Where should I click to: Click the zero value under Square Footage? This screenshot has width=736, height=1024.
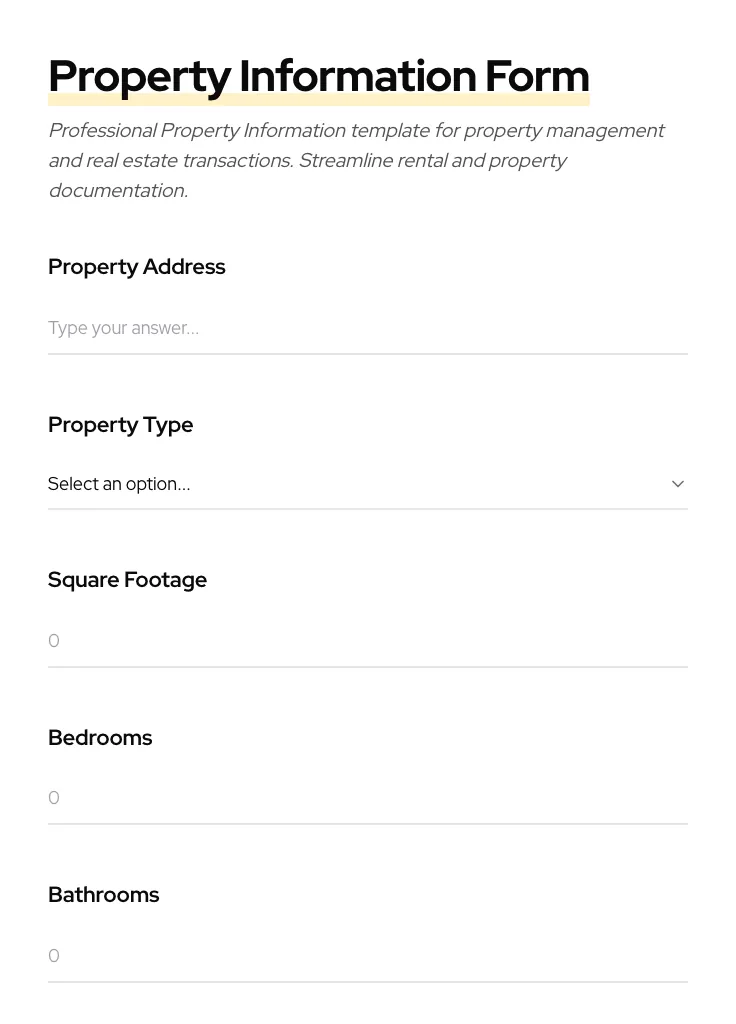pyautogui.click(x=54, y=641)
